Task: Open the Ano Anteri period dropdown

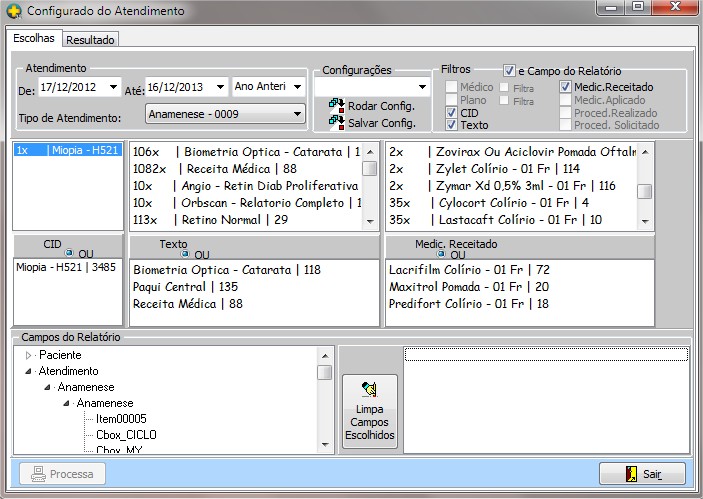Action: point(298,87)
